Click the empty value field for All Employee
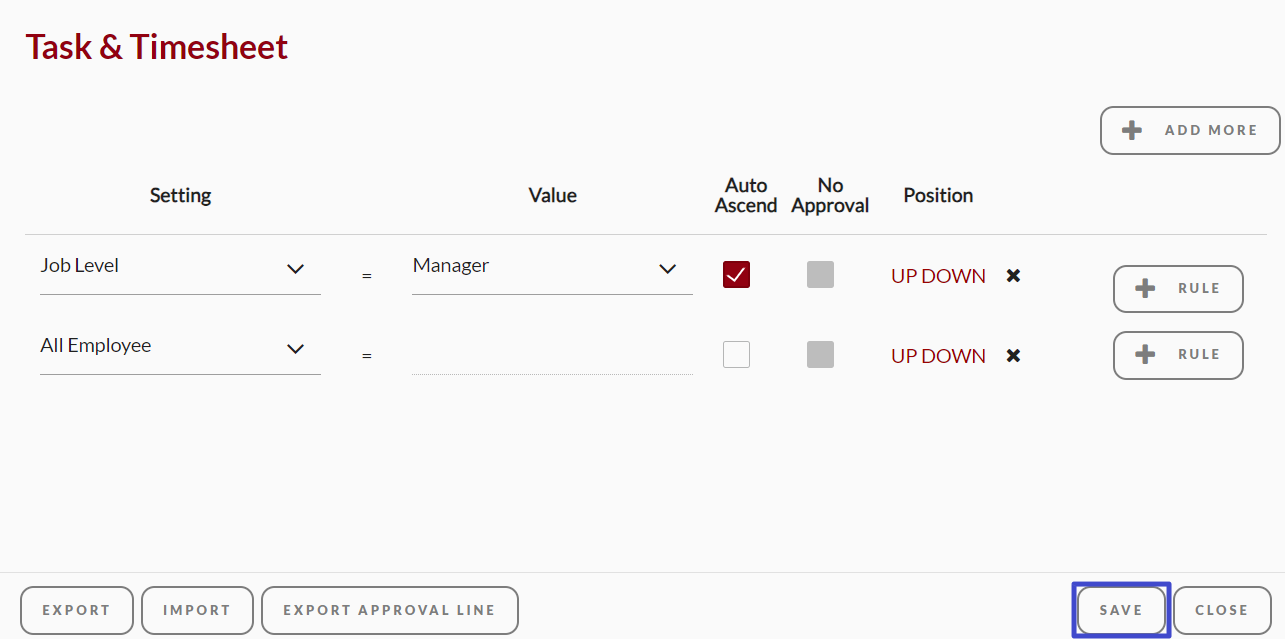 click(x=552, y=354)
